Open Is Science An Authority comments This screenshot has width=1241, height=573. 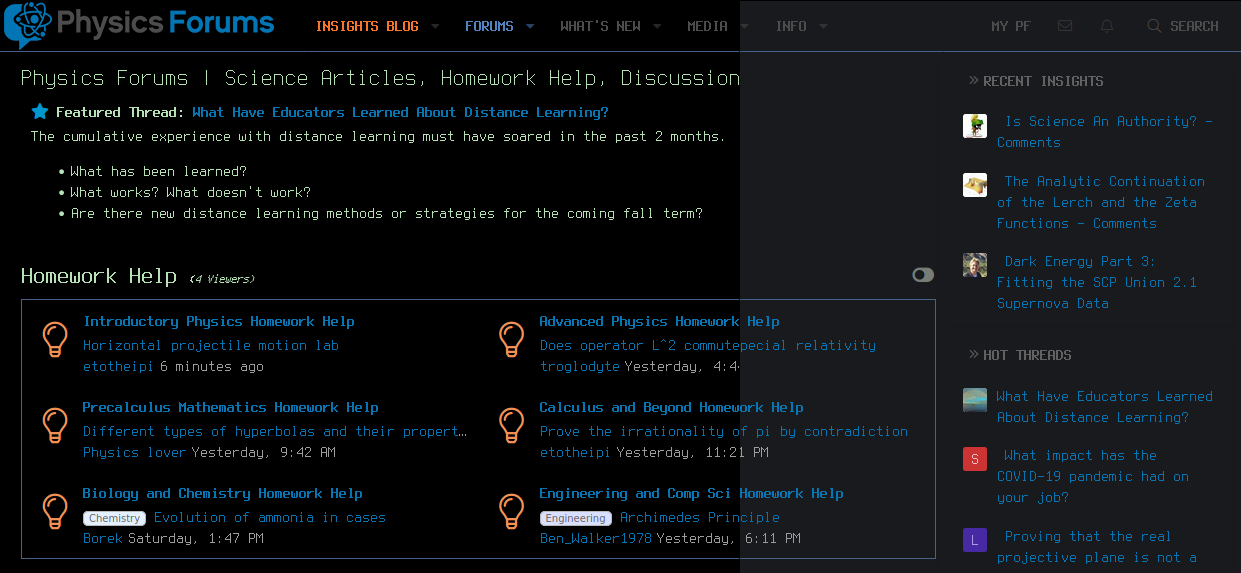(x=1105, y=131)
